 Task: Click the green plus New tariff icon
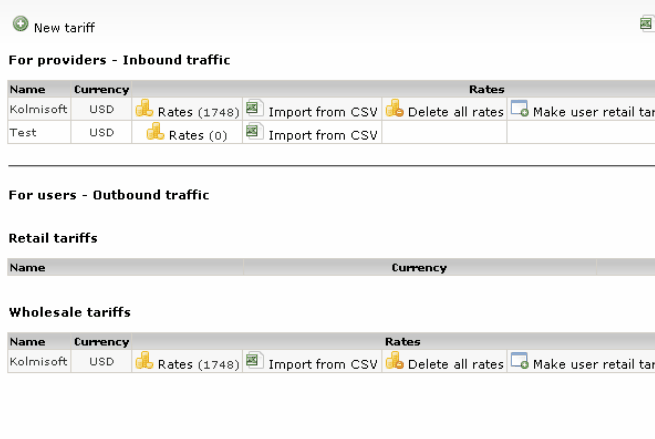pos(20,26)
